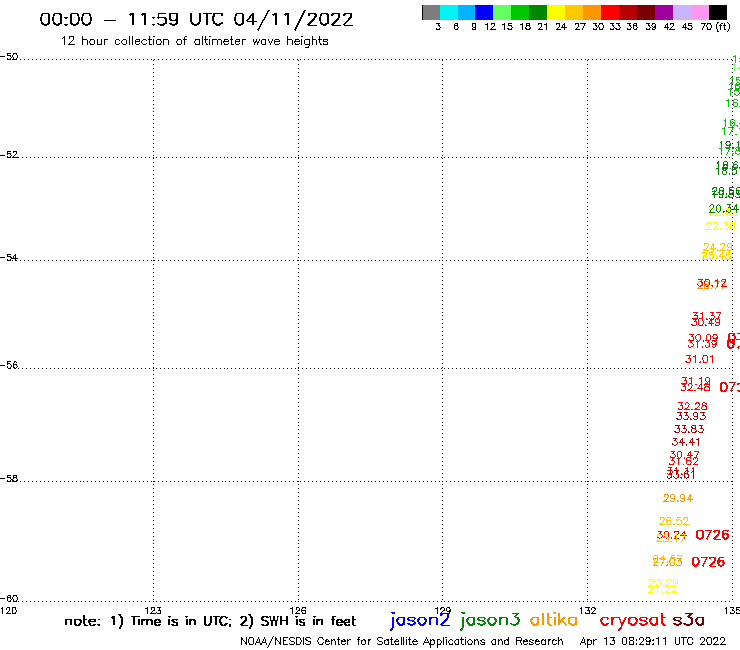Click the yellow wave height value 22.38
This screenshot has width=740, height=650.
(x=721, y=227)
